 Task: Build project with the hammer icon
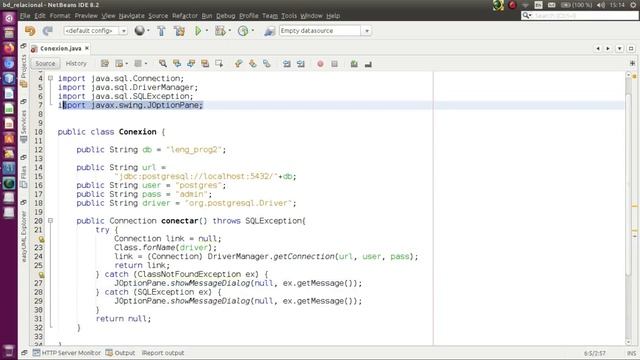(x=161, y=31)
